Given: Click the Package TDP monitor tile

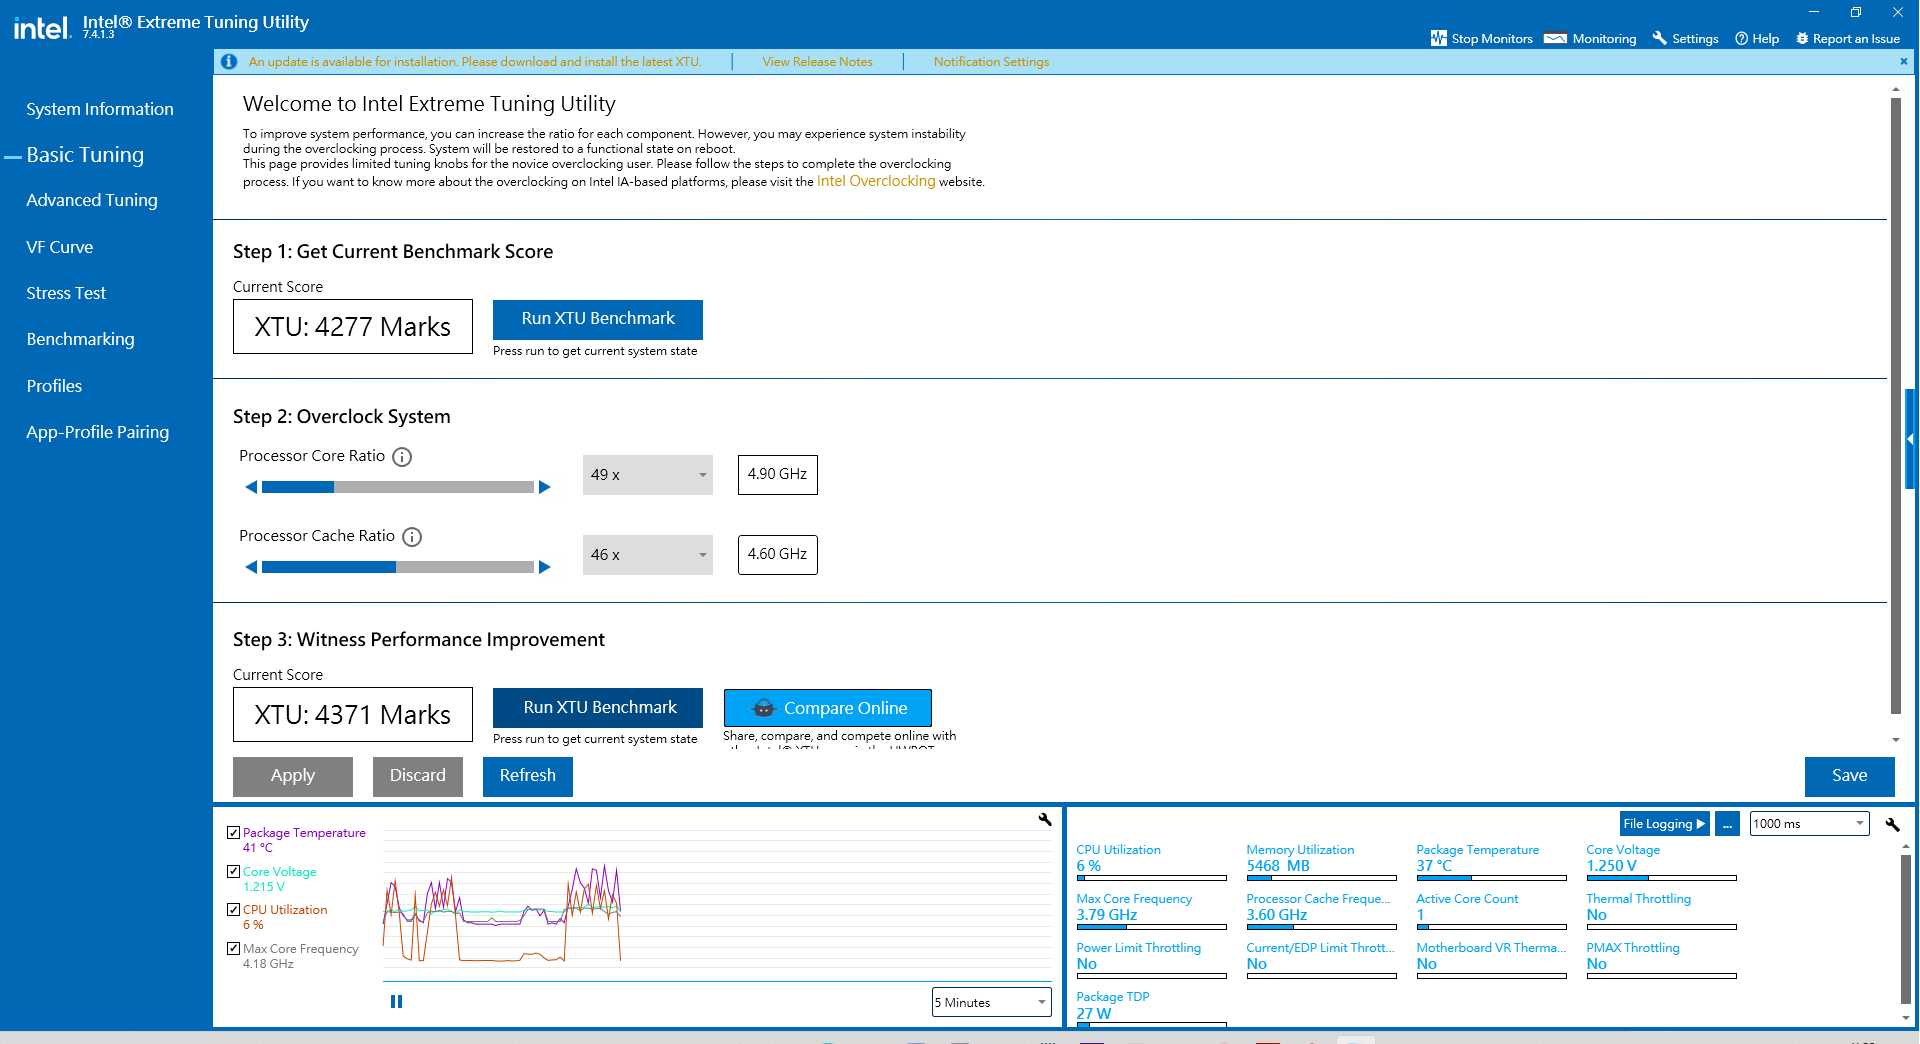Looking at the screenshot, I should (x=1151, y=1009).
